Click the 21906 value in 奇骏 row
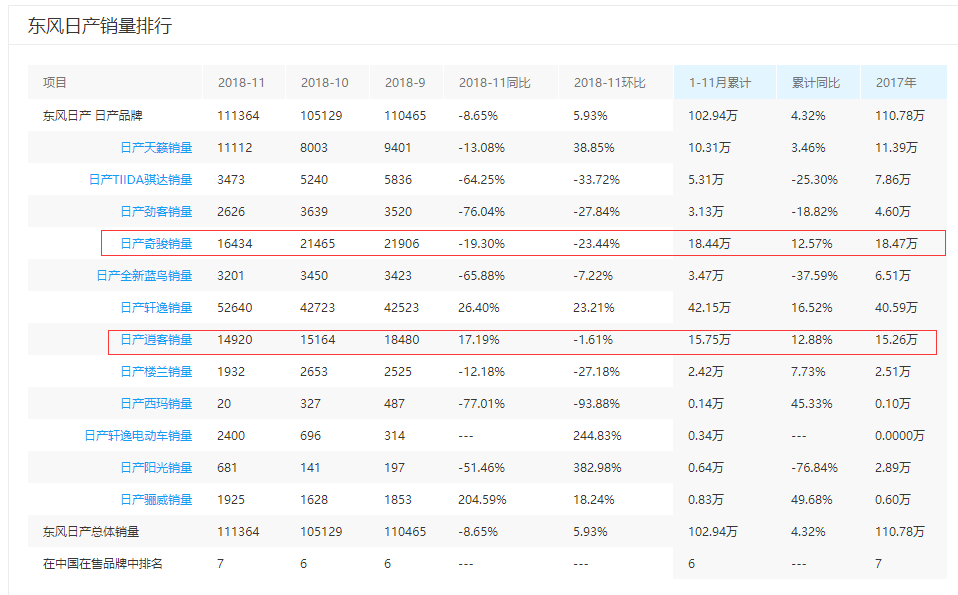The width and height of the screenshot is (958, 595). point(401,244)
